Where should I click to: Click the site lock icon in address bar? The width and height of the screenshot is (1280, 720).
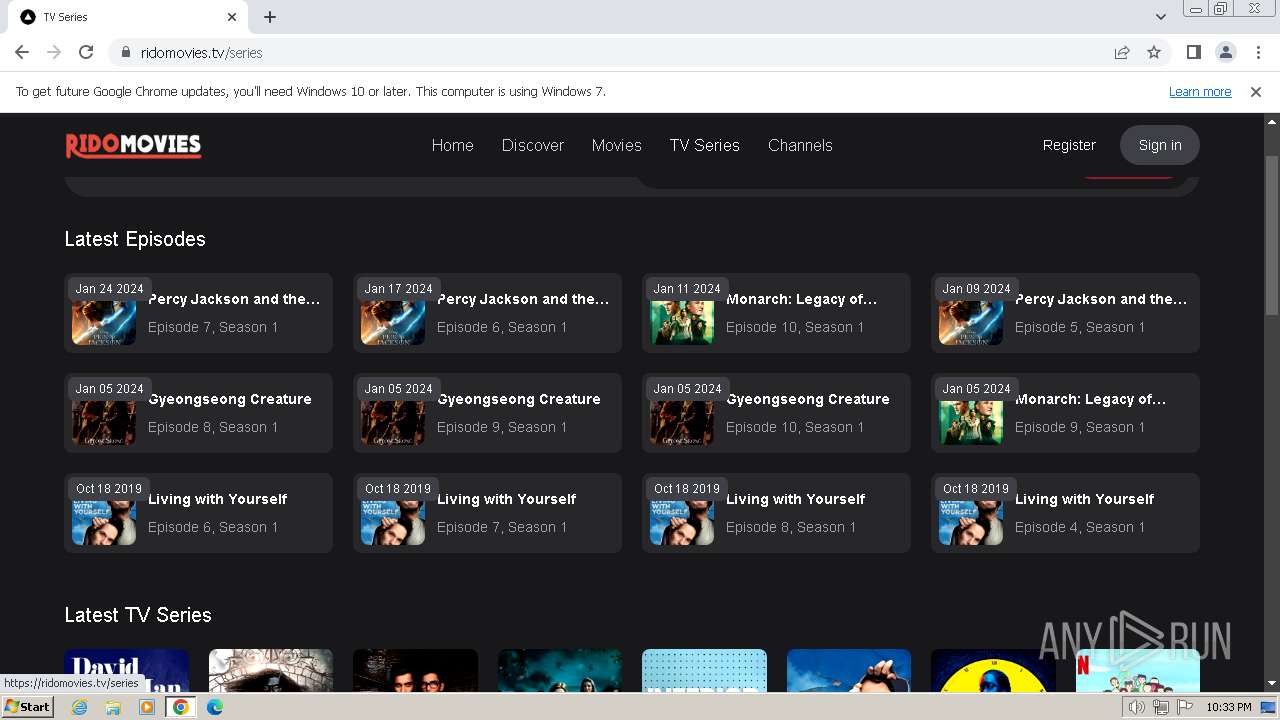point(125,52)
